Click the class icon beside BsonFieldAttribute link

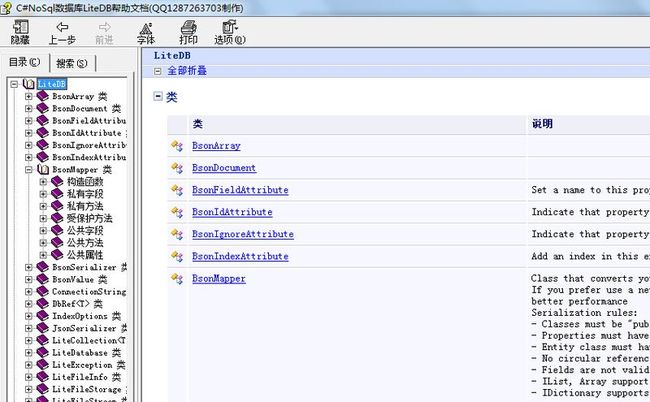(x=177, y=190)
